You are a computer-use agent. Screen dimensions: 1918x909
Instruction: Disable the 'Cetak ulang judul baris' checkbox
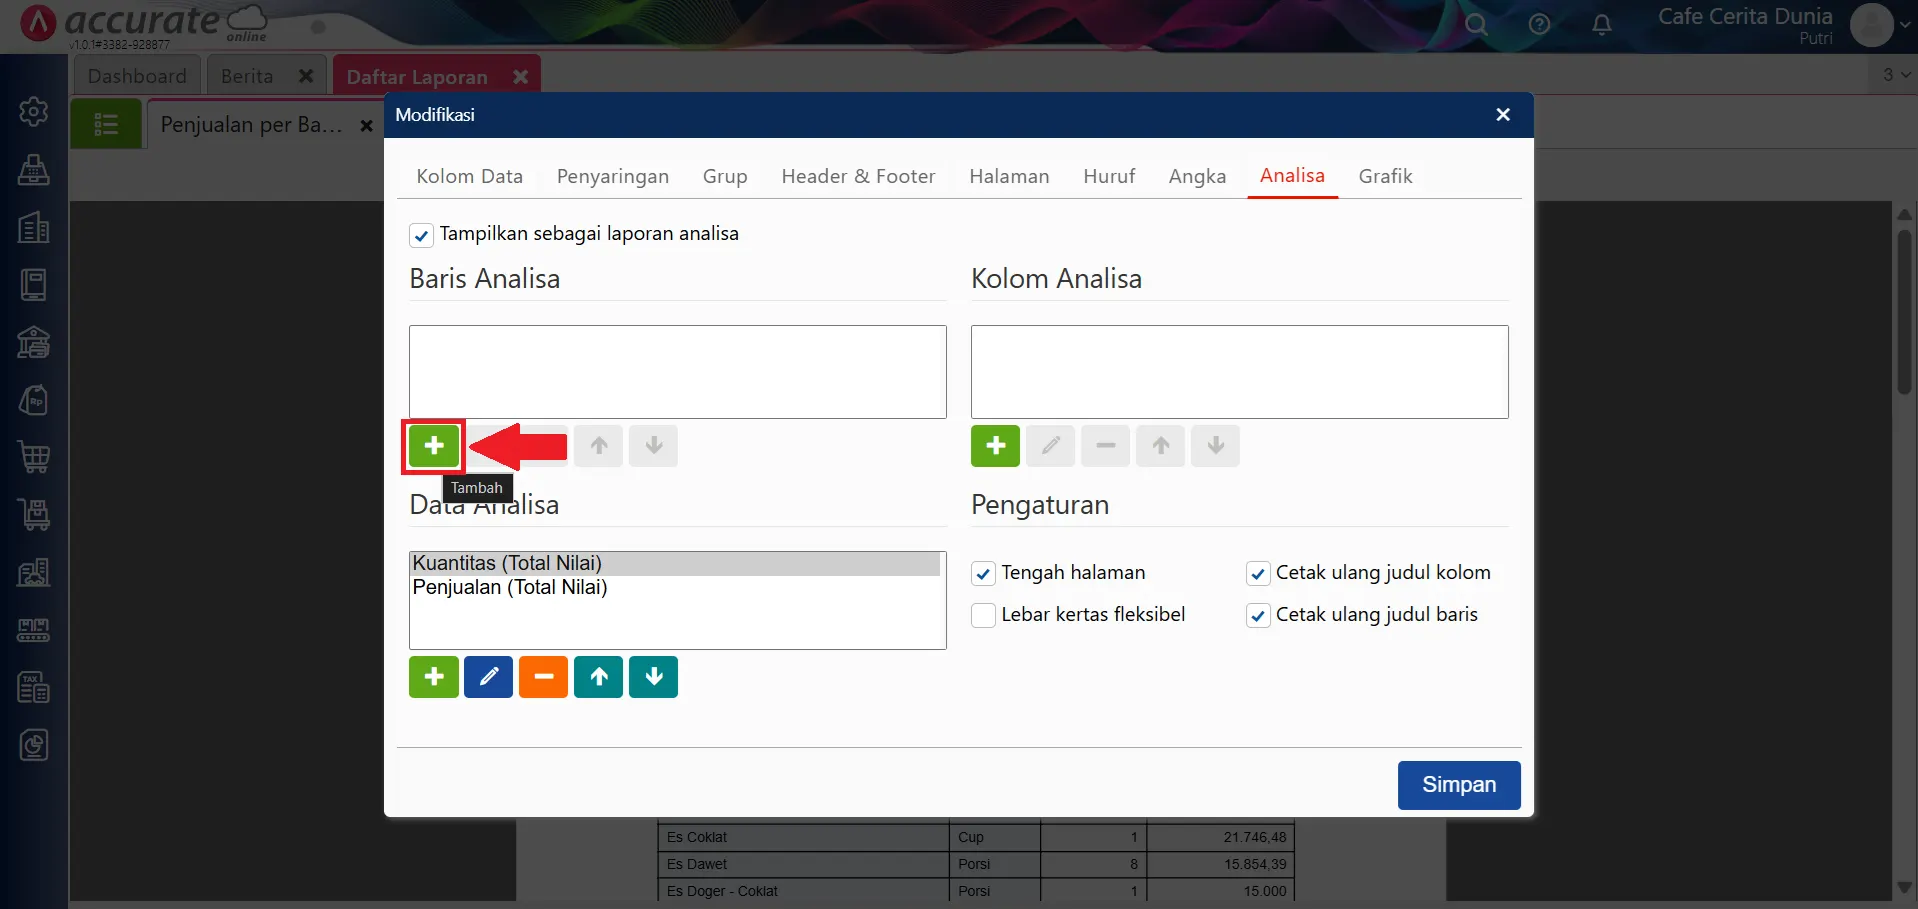pos(1258,615)
